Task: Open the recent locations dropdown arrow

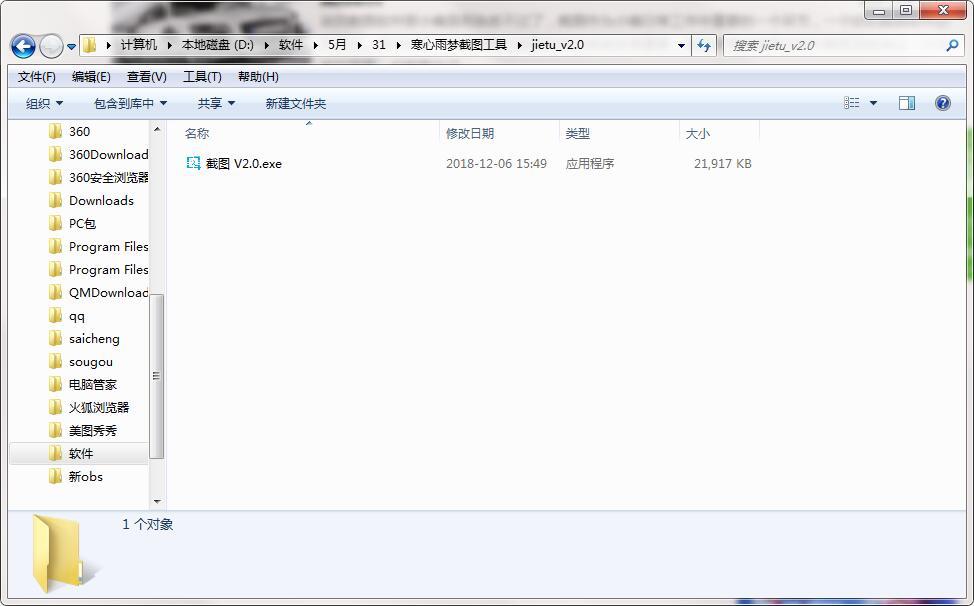Action: tap(71, 47)
